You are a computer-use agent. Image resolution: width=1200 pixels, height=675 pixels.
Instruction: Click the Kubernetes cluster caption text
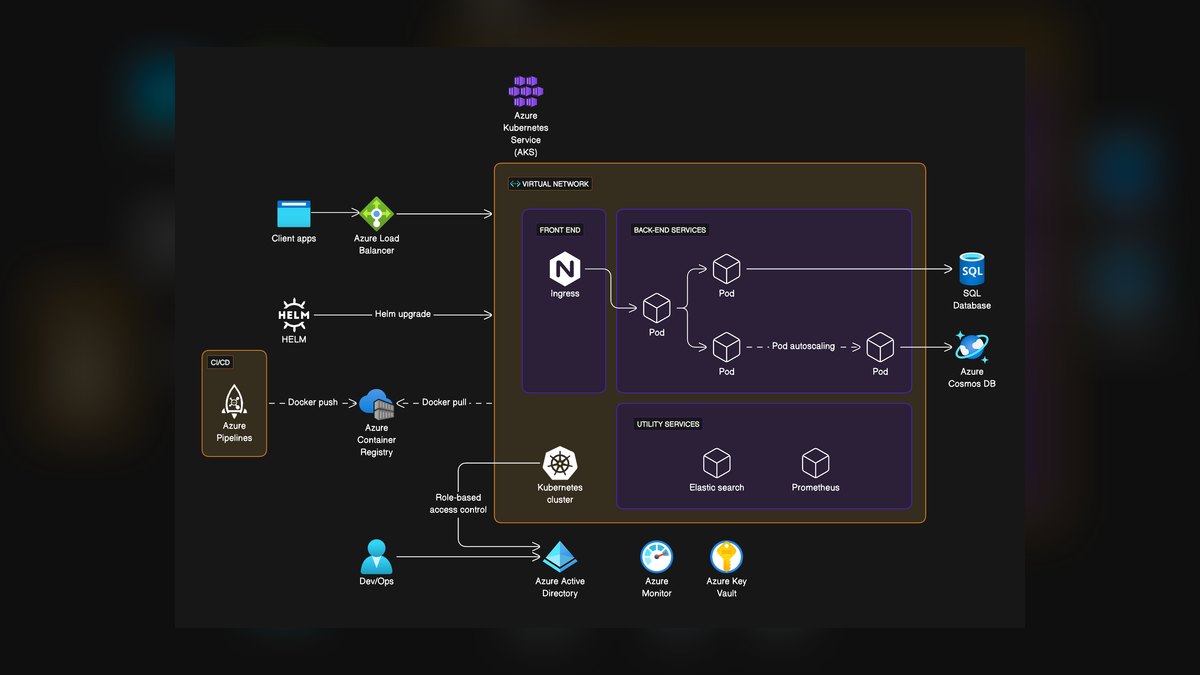click(560, 494)
